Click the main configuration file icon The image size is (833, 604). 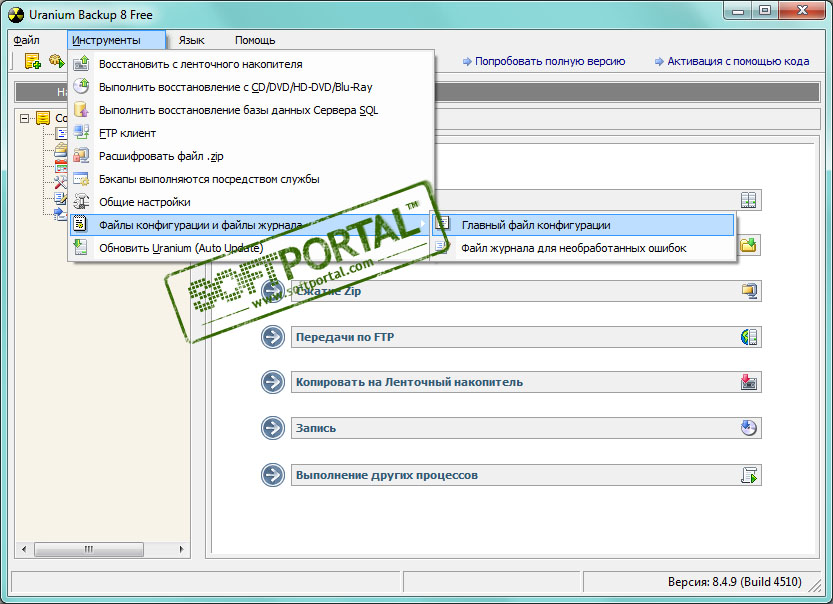click(443, 224)
